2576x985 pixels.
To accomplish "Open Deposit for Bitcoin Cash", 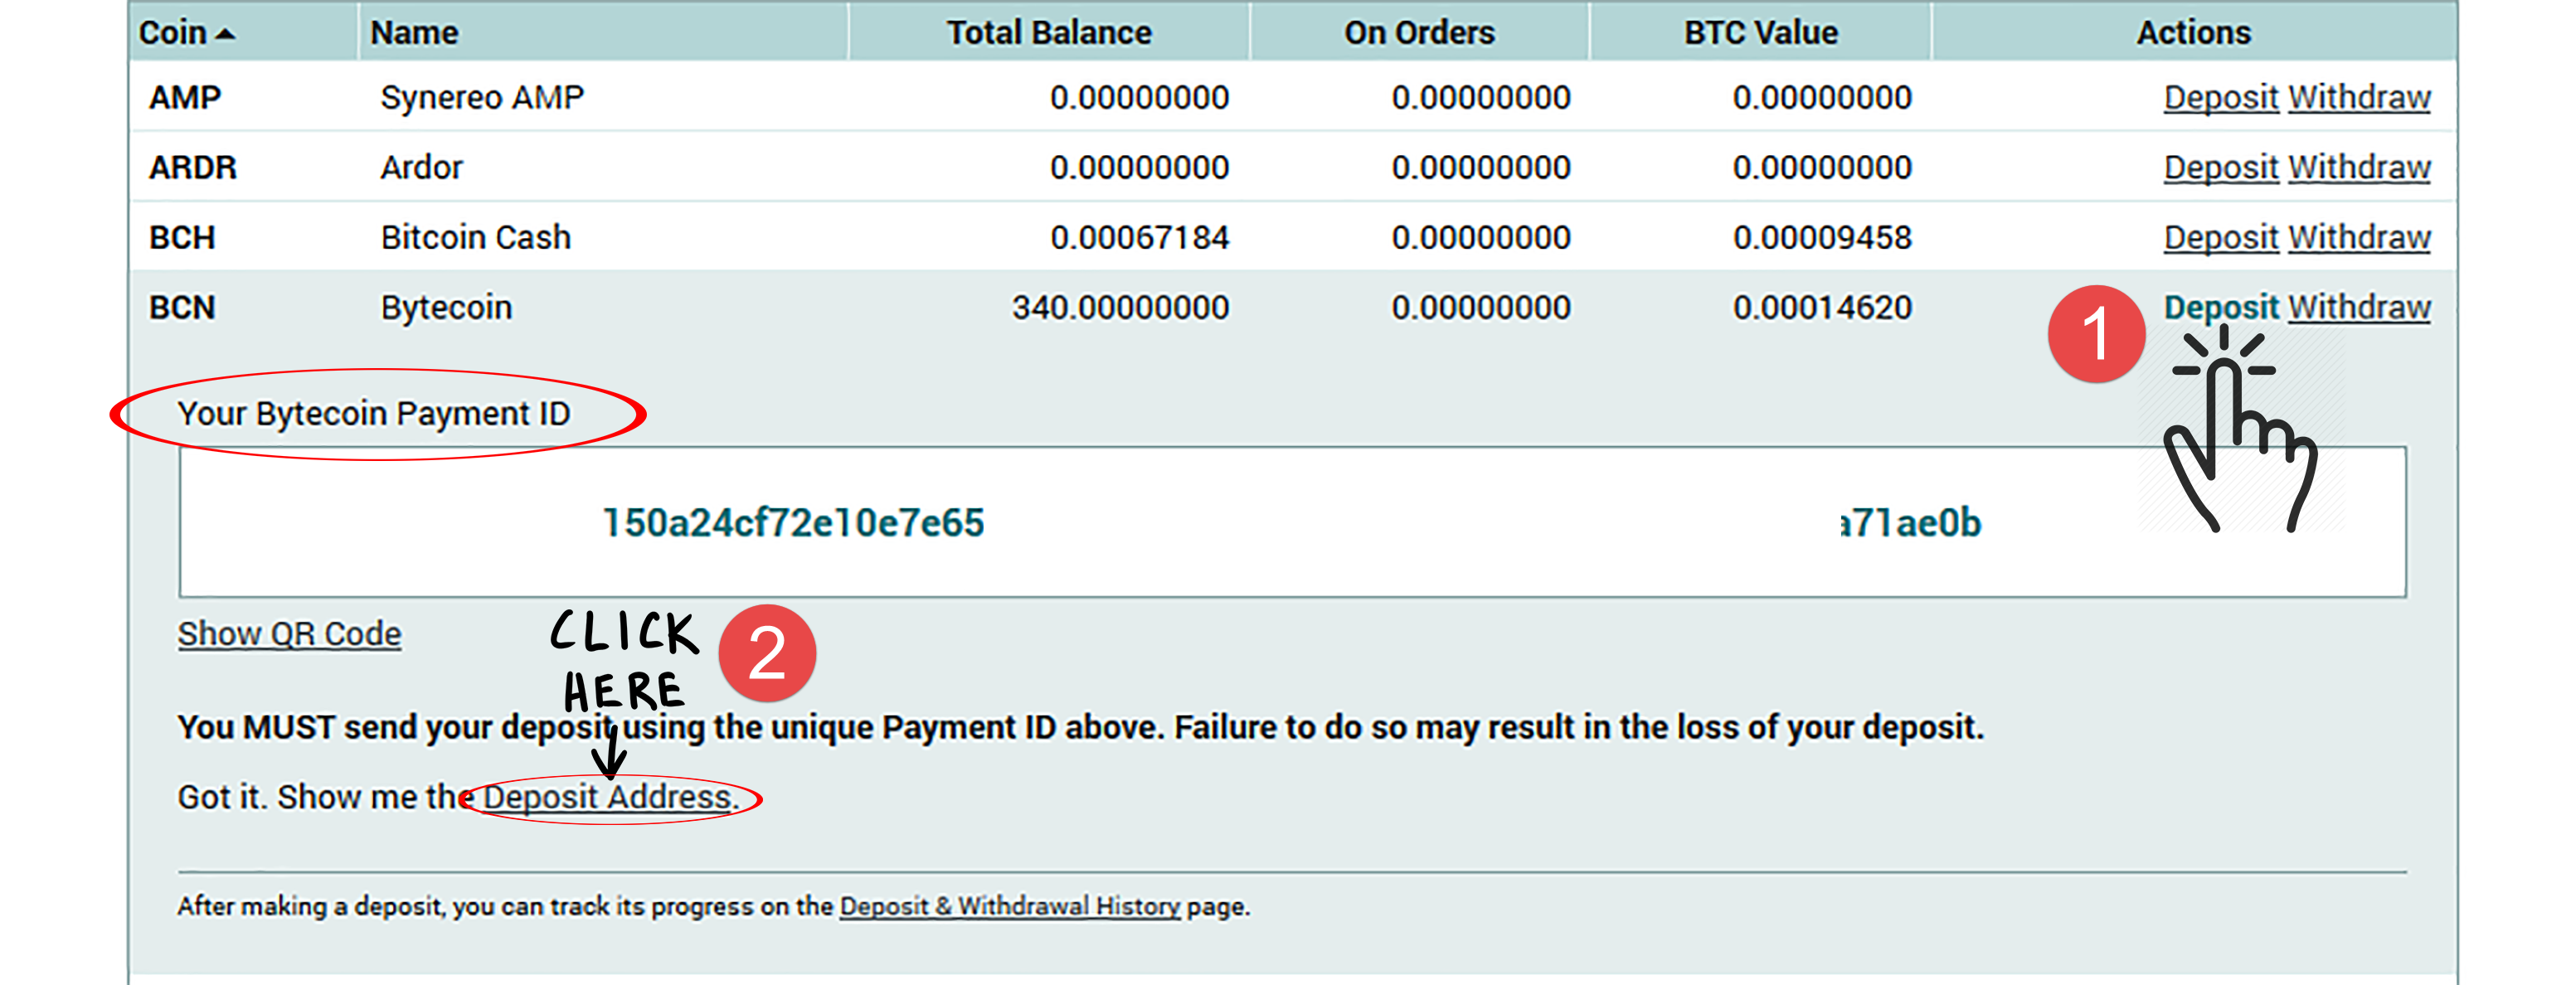I will click(2220, 237).
